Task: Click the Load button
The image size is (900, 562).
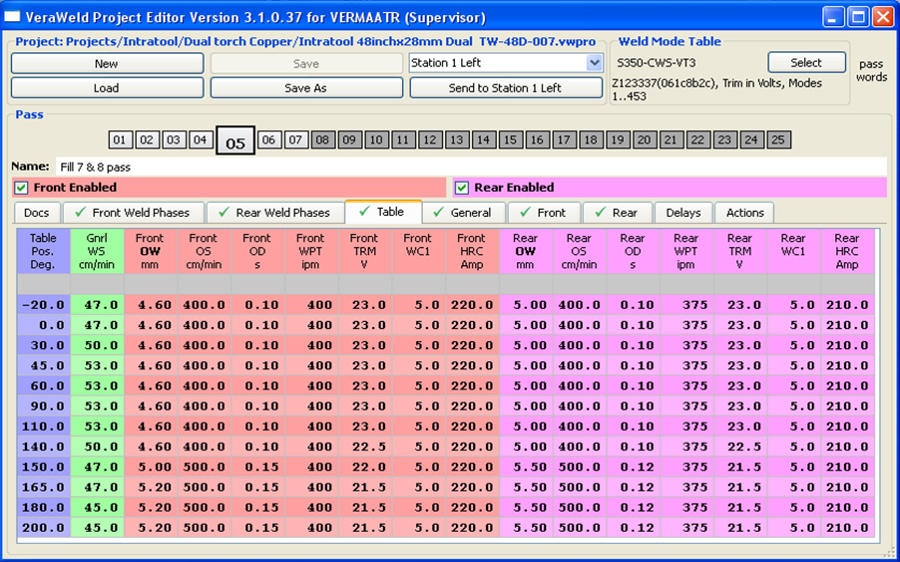Action: (107, 88)
